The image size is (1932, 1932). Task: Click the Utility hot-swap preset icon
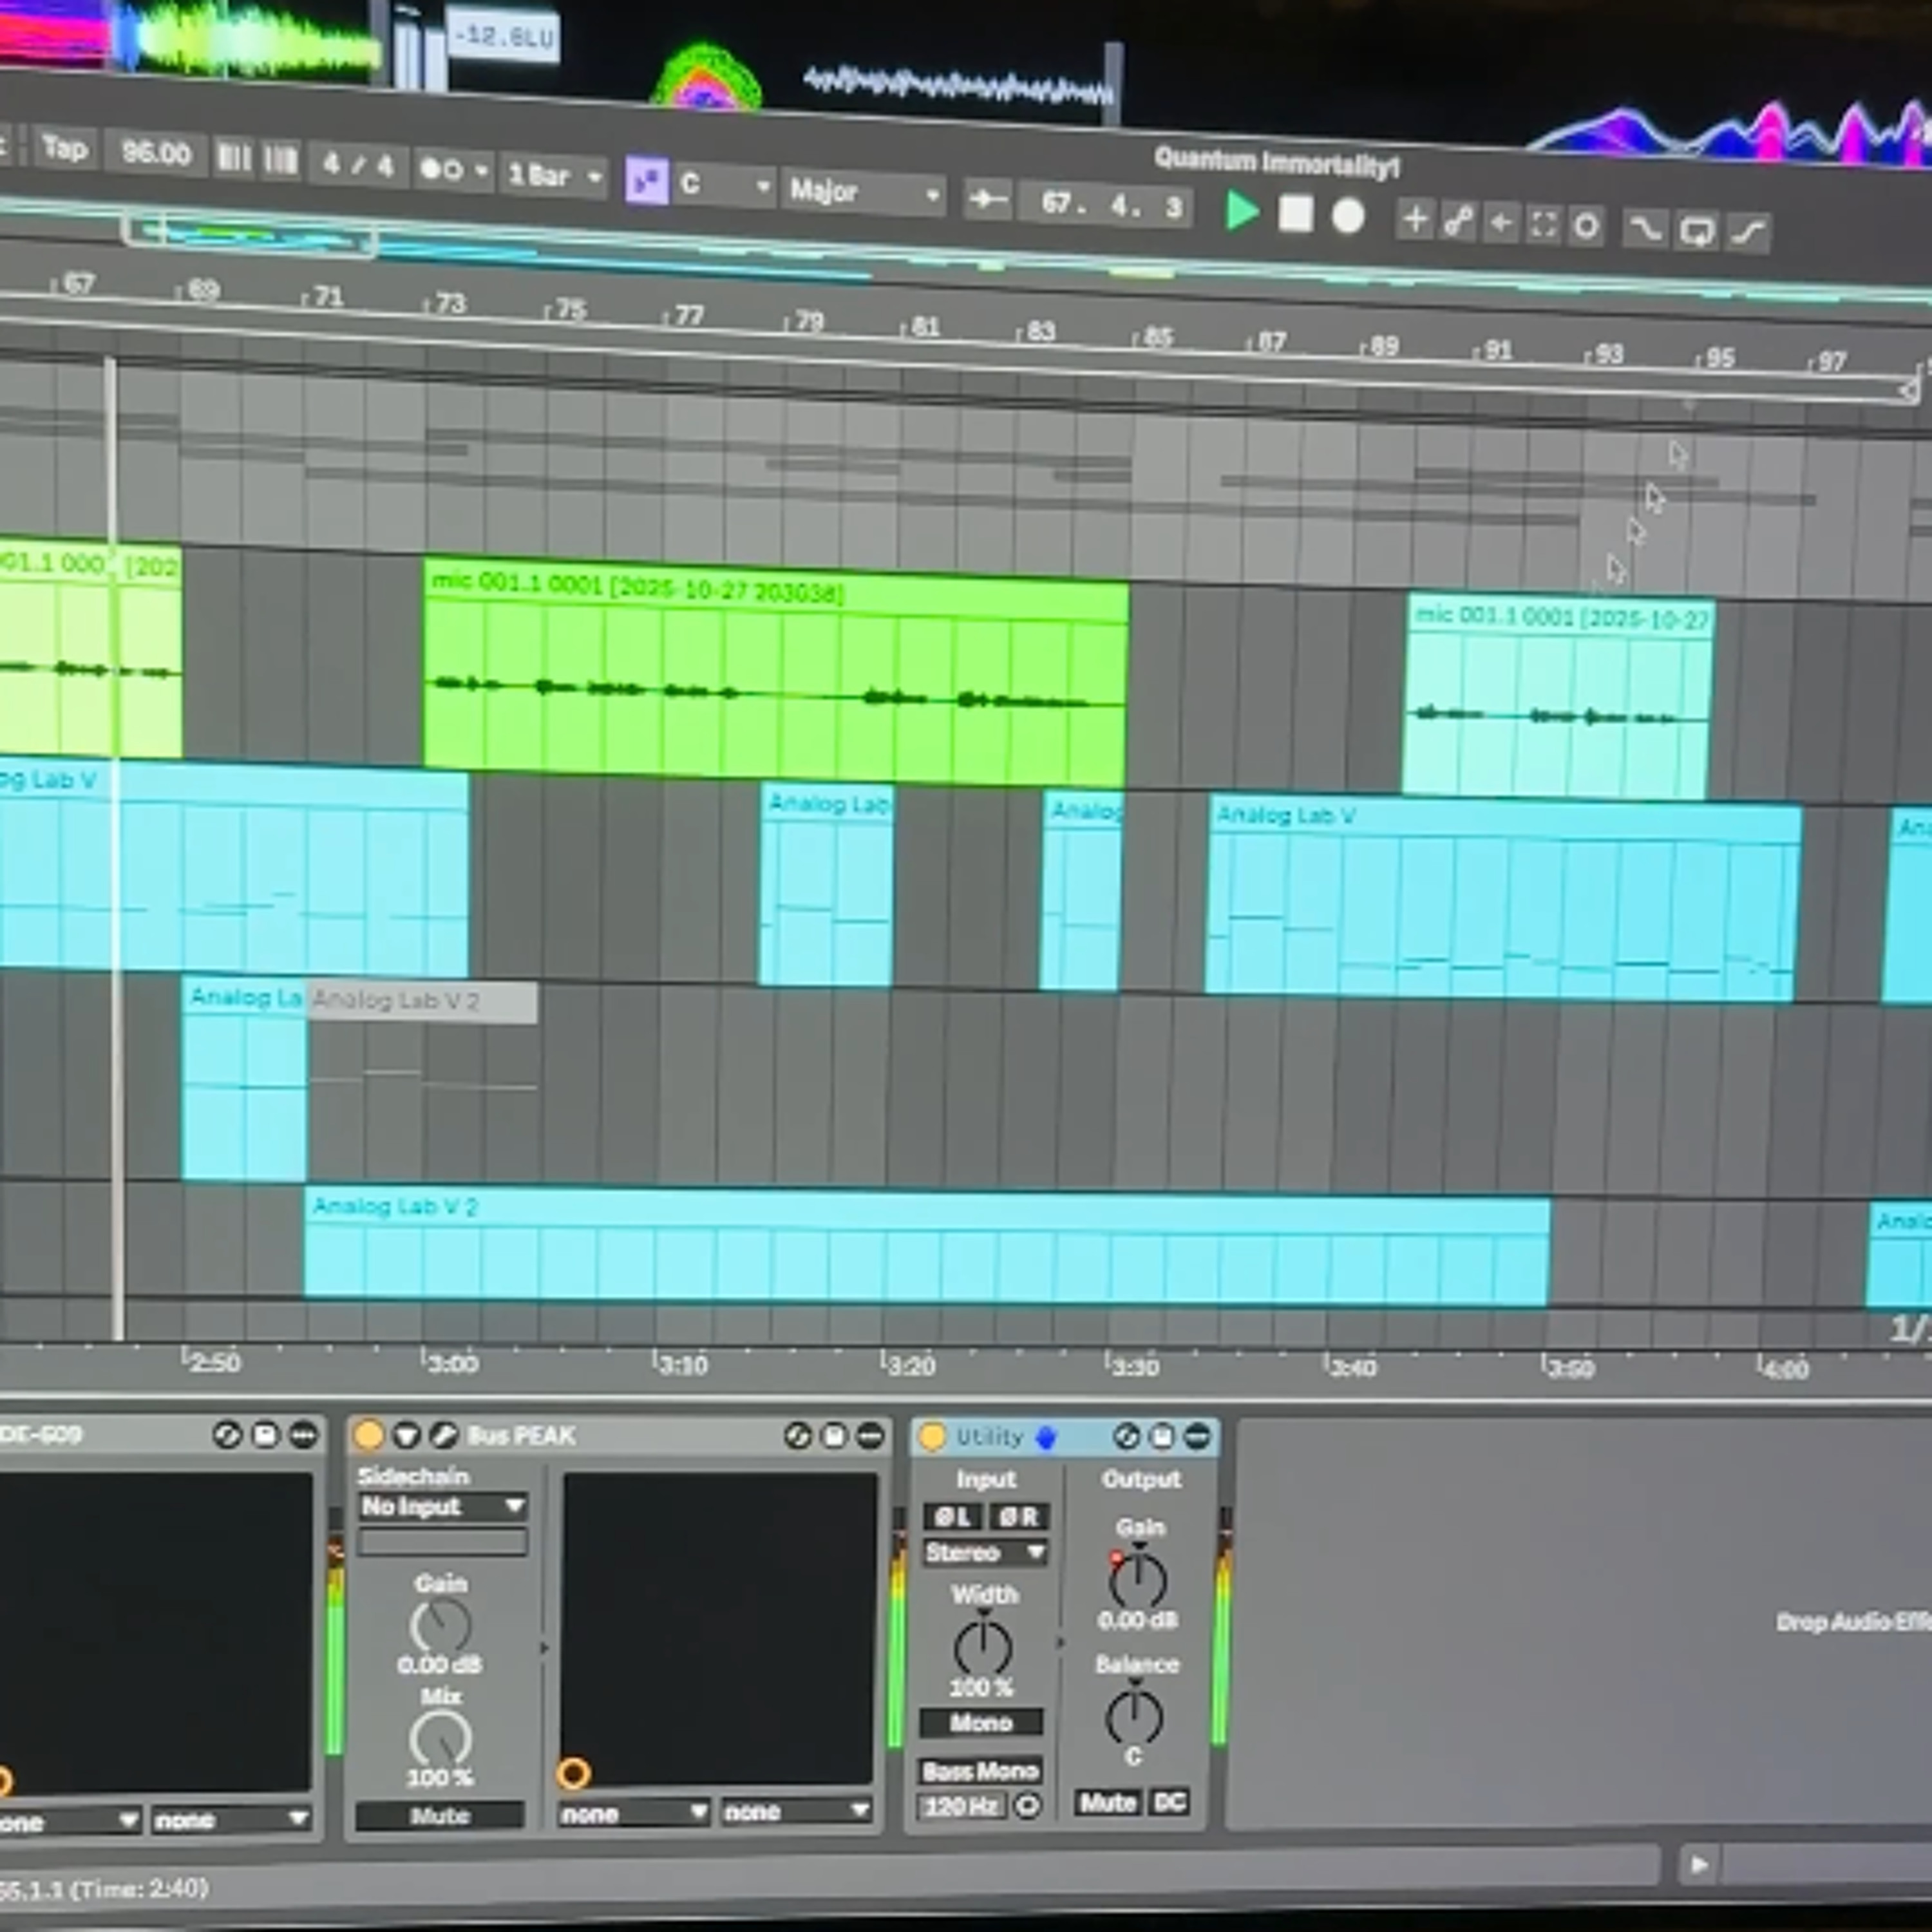pos(1126,1437)
